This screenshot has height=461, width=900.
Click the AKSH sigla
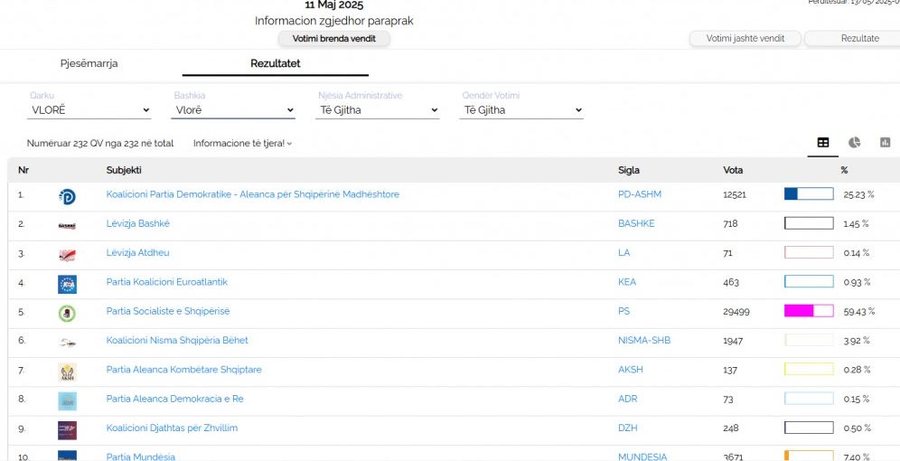pos(630,370)
